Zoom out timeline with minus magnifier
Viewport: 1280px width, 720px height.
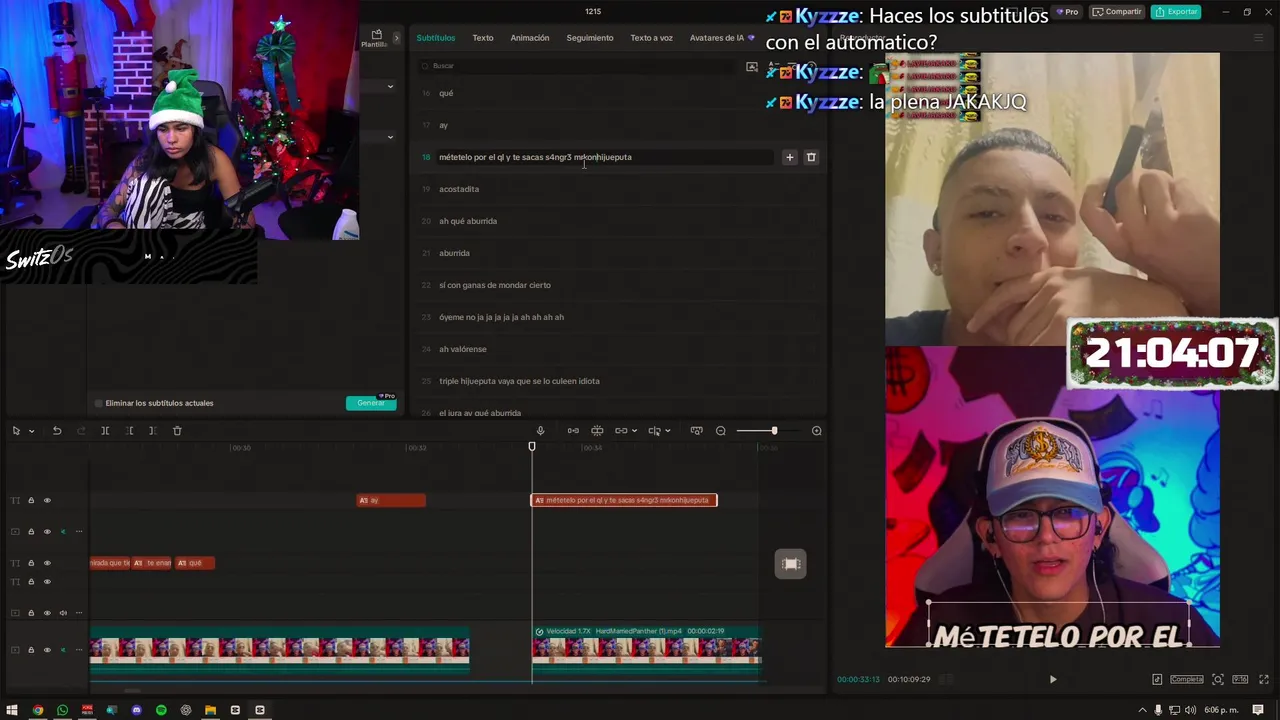(x=721, y=431)
